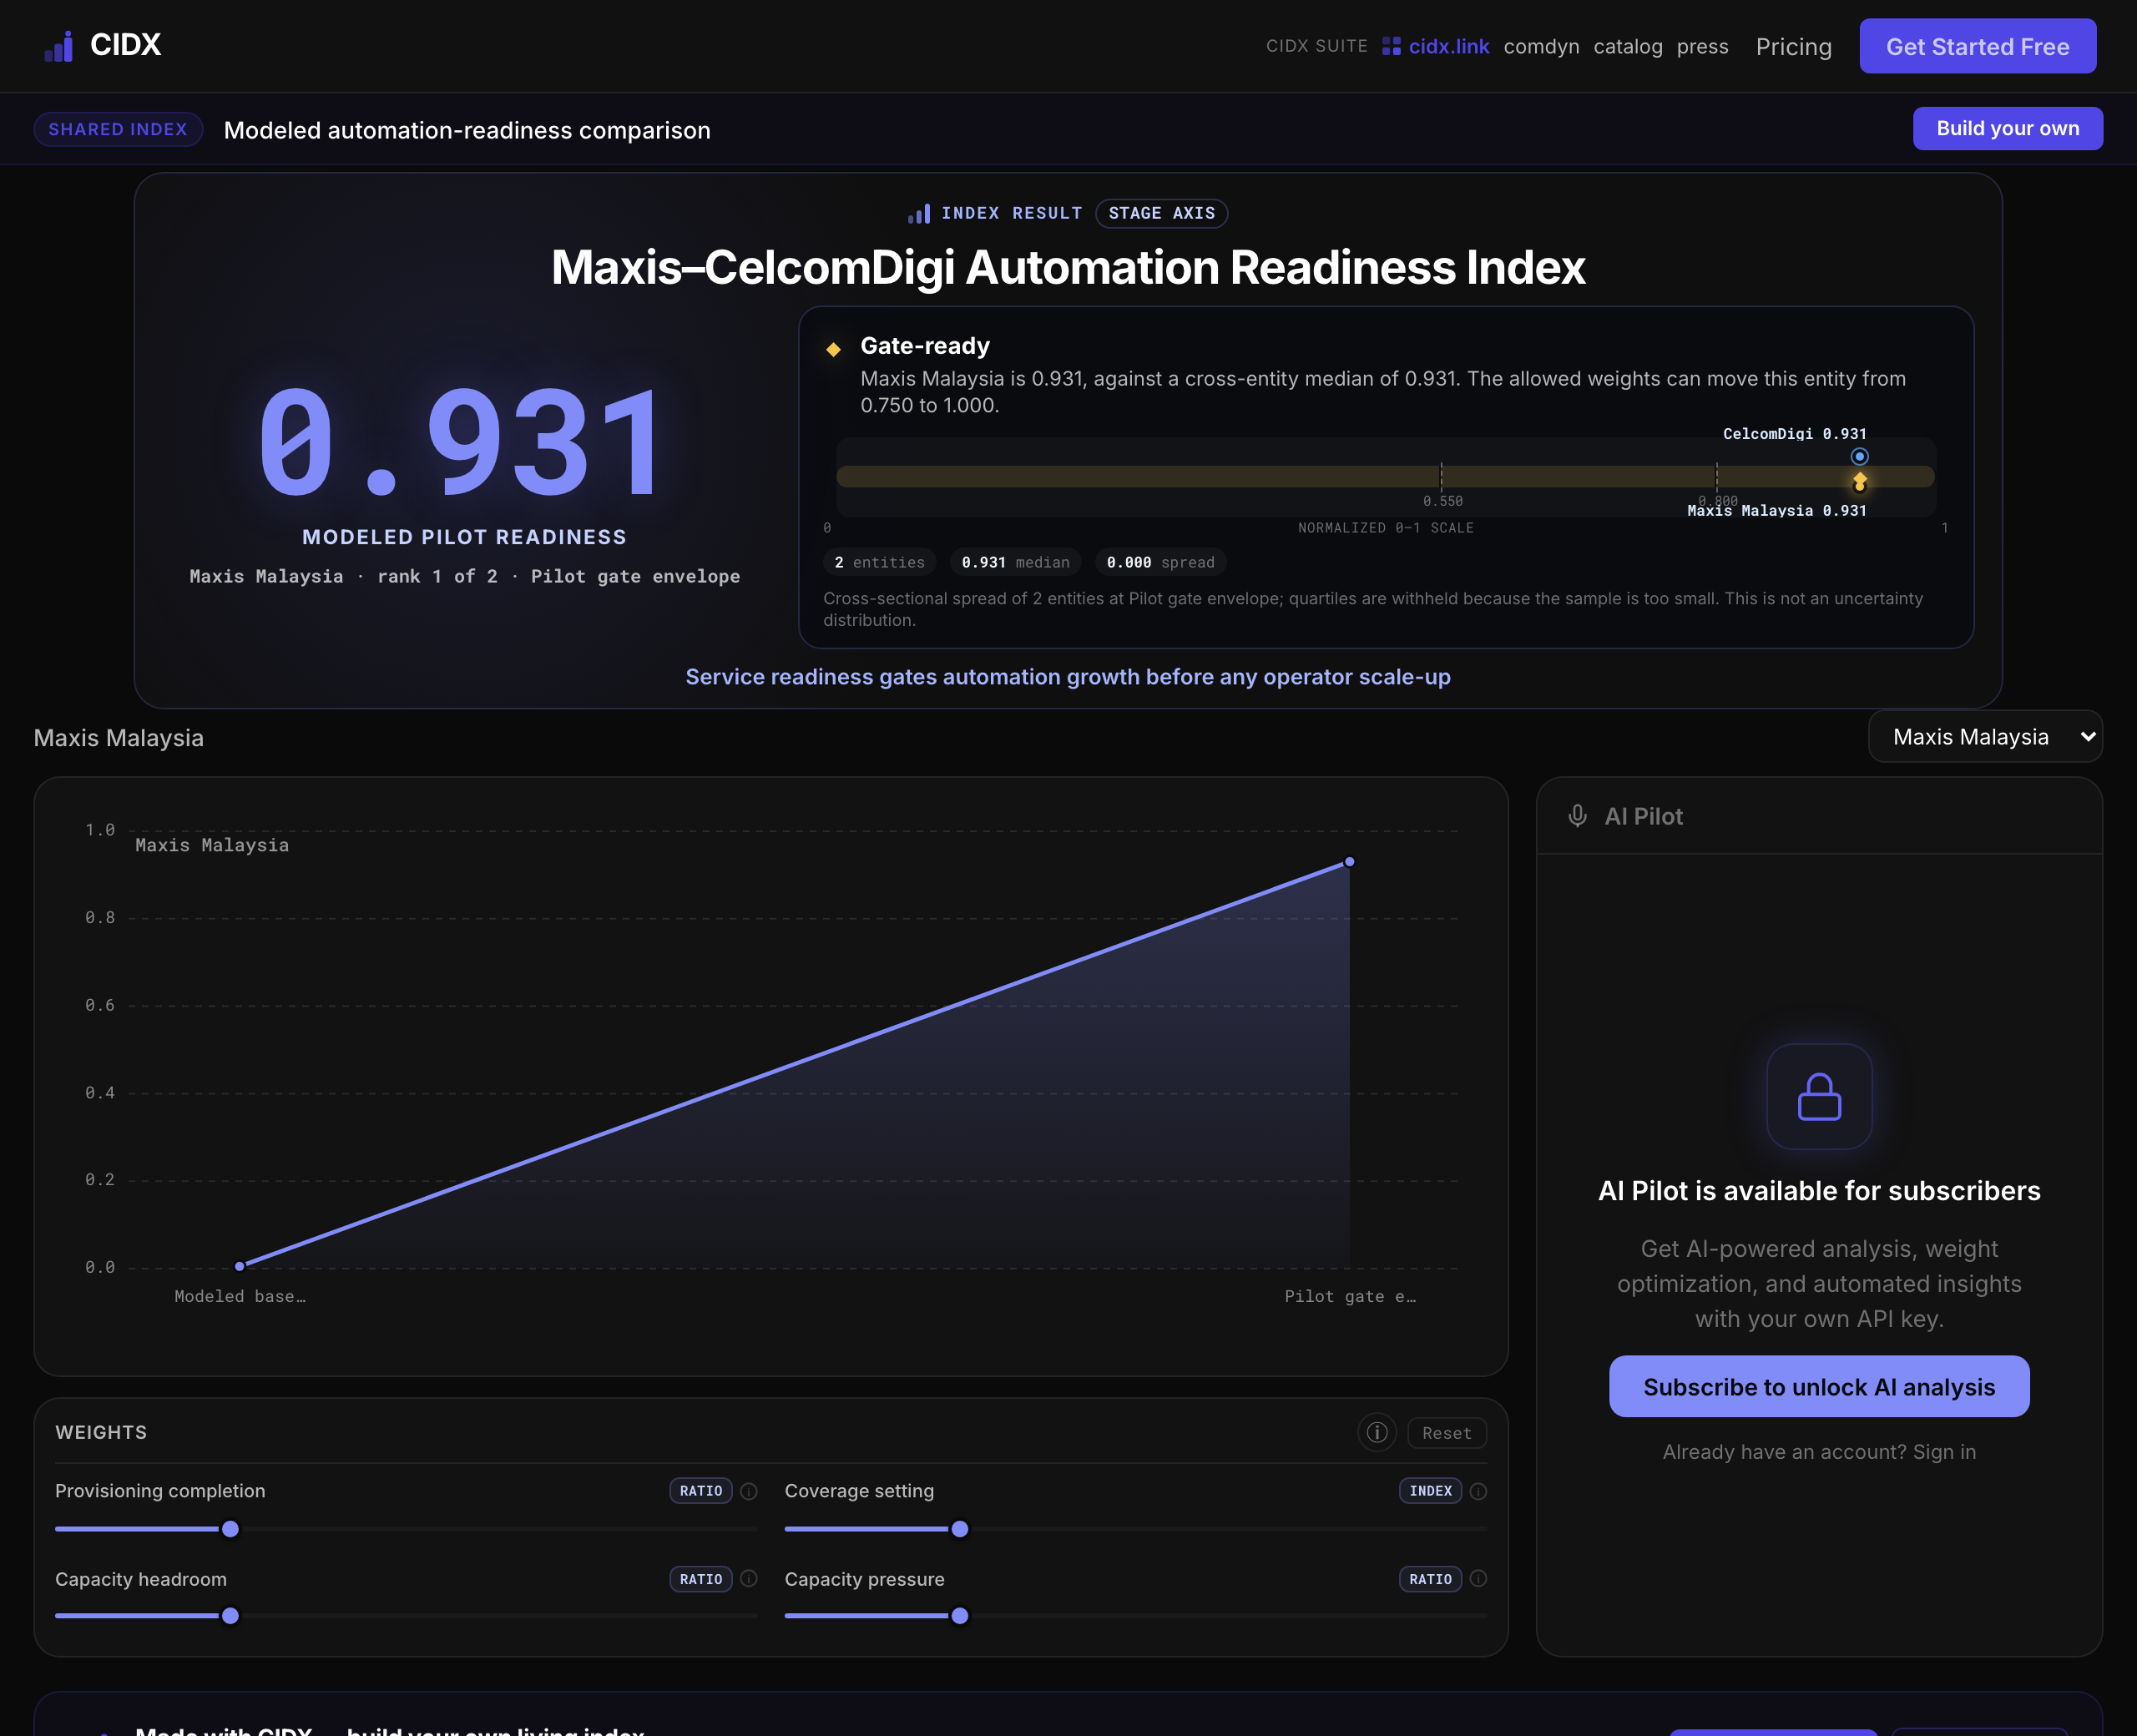2137x1736 pixels.
Task: Open the cidx.link suite link
Action: coord(1448,47)
